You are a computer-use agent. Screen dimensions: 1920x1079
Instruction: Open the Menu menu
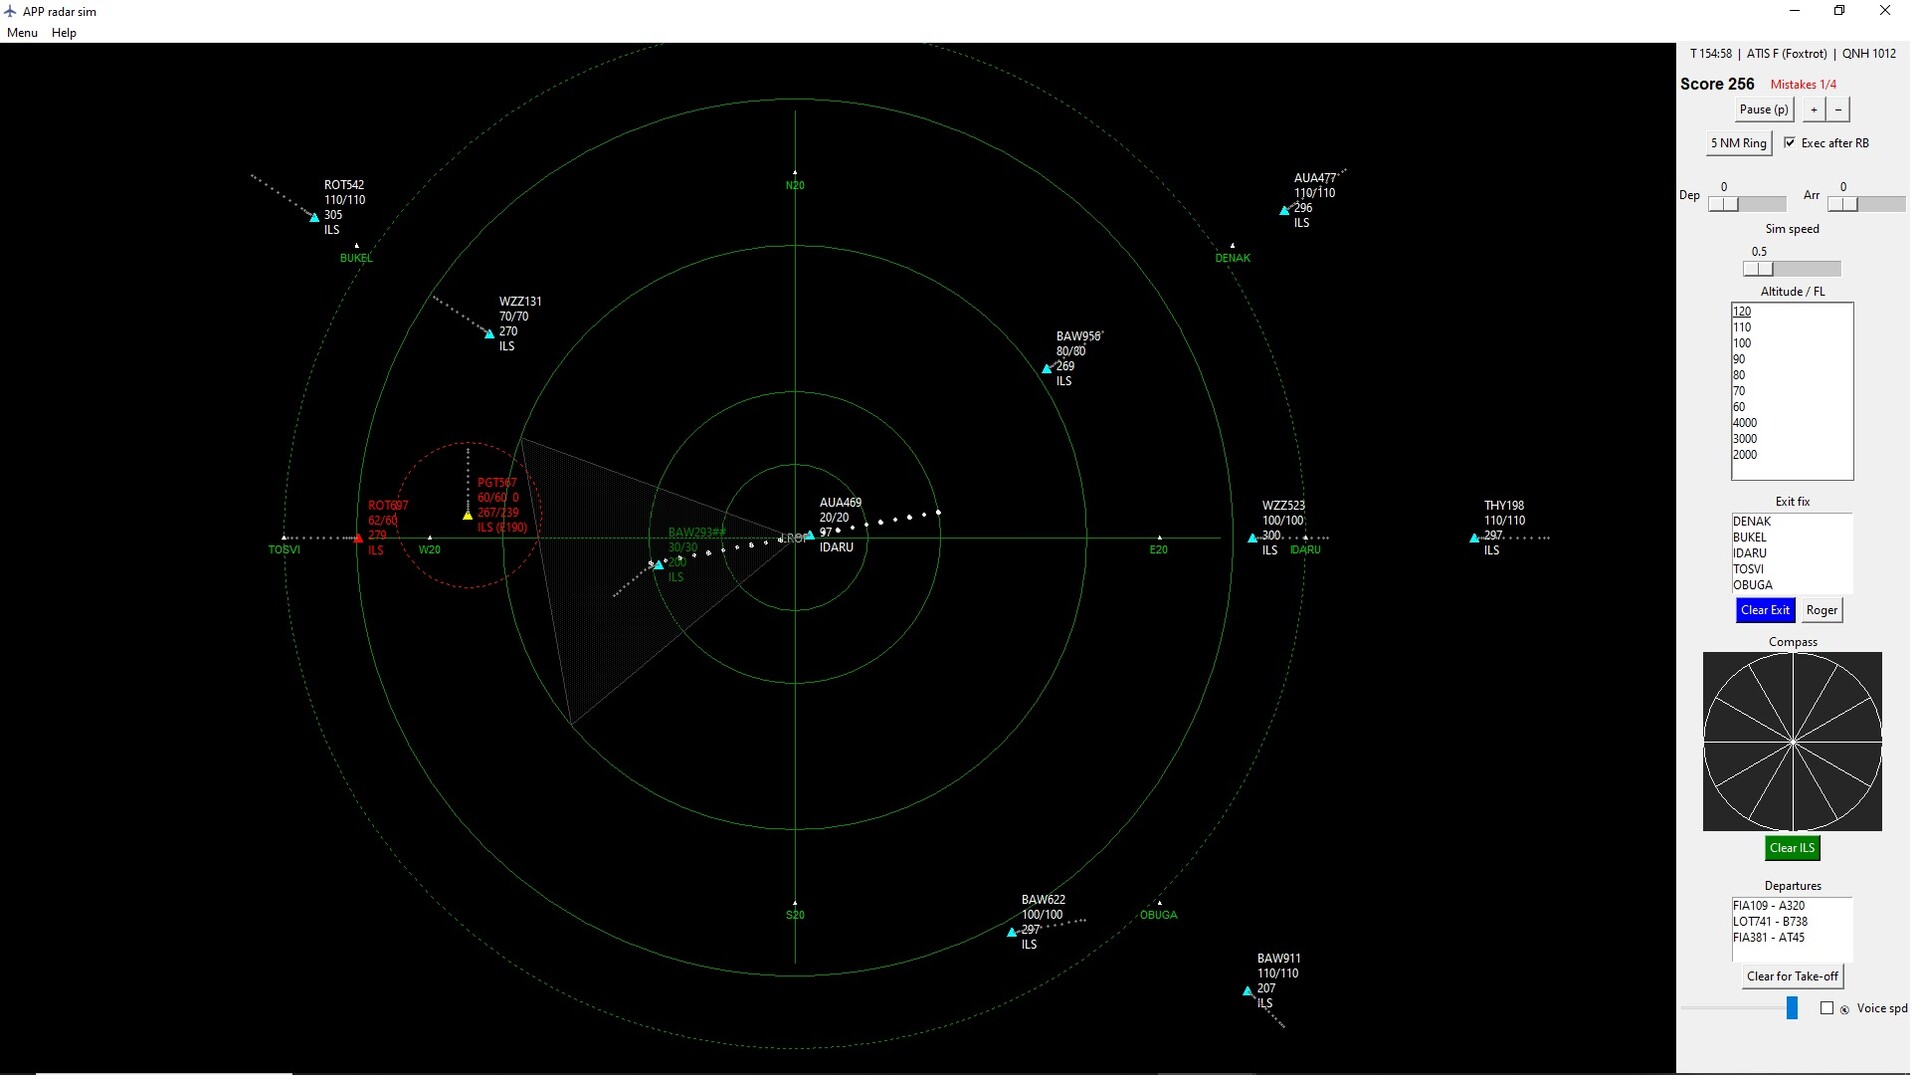(x=22, y=33)
